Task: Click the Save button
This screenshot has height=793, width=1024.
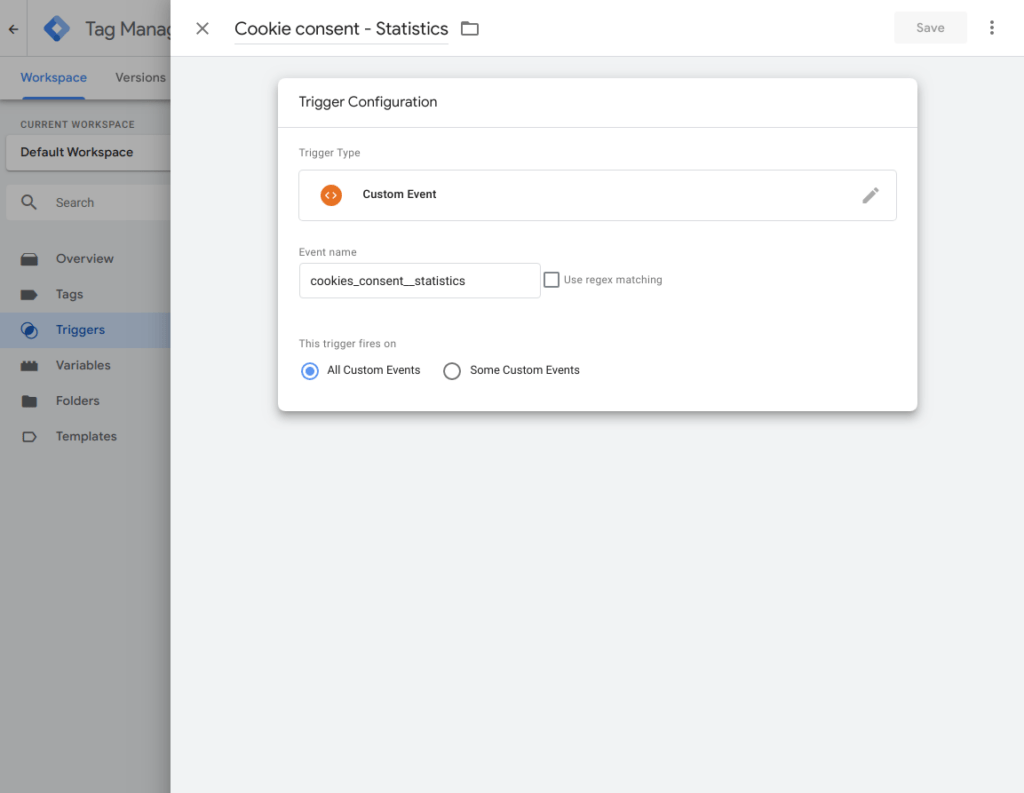Action: tap(930, 28)
